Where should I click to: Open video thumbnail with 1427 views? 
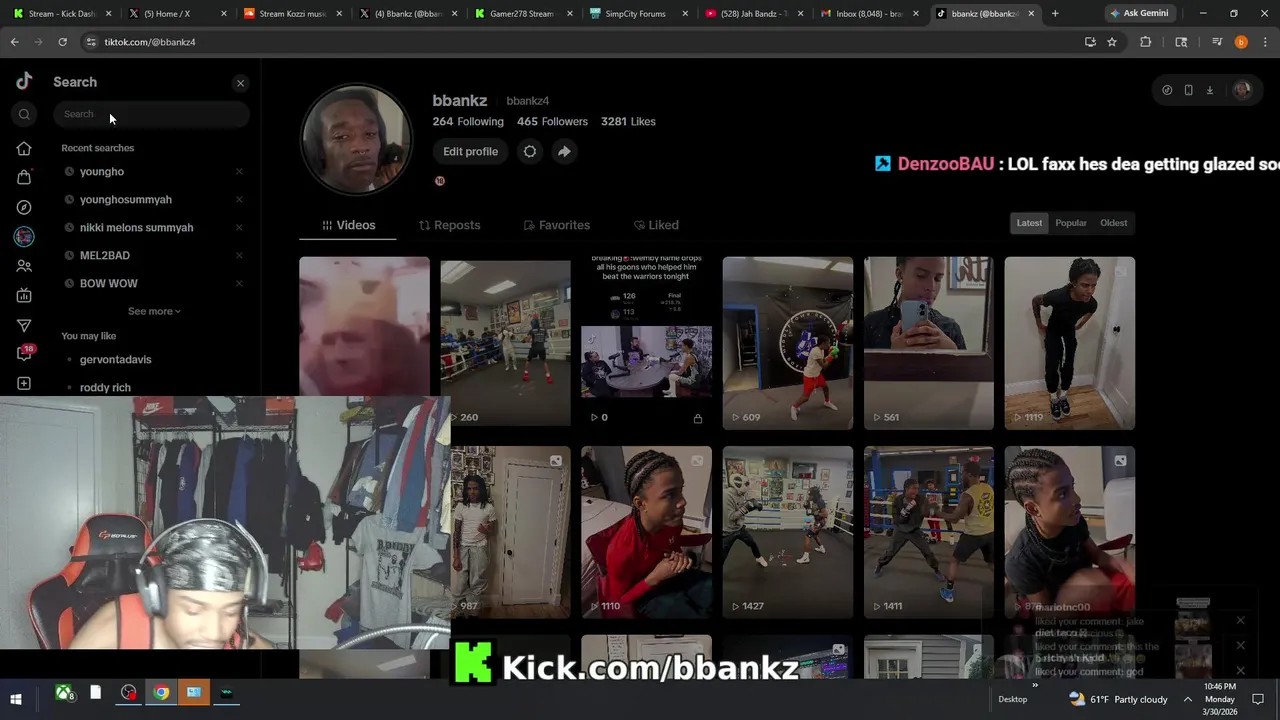point(787,532)
